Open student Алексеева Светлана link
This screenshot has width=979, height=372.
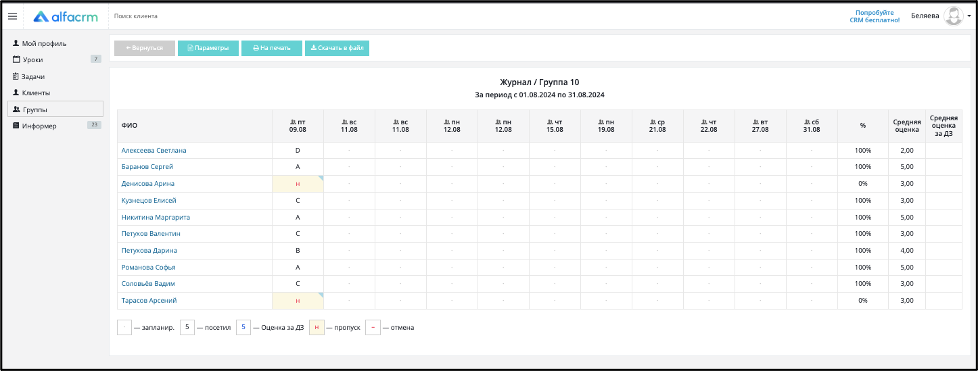click(x=154, y=150)
